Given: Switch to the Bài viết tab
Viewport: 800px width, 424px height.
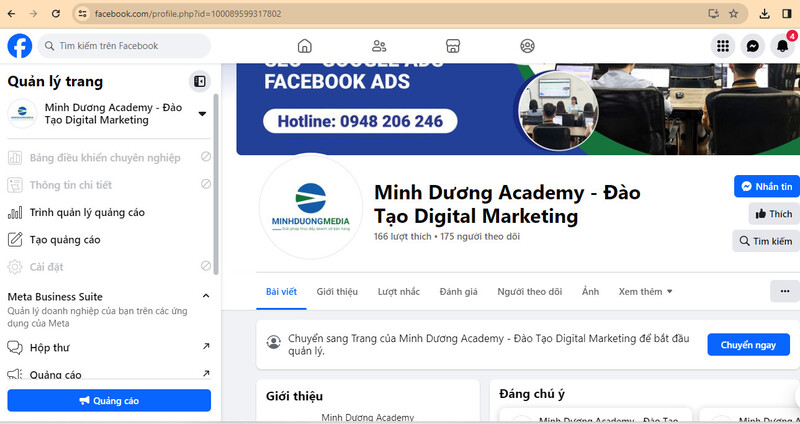Looking at the screenshot, I should click(x=281, y=292).
